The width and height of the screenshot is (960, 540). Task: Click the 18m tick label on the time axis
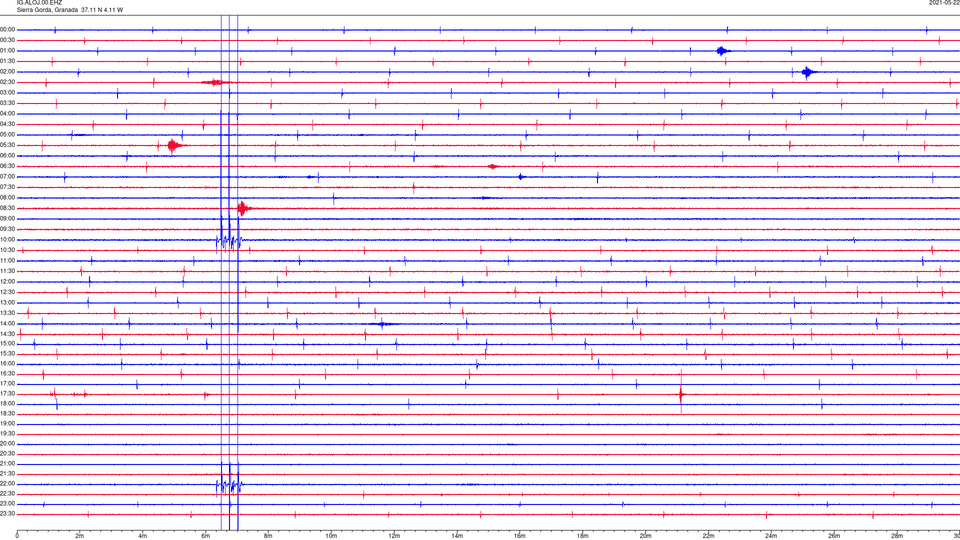coord(583,536)
